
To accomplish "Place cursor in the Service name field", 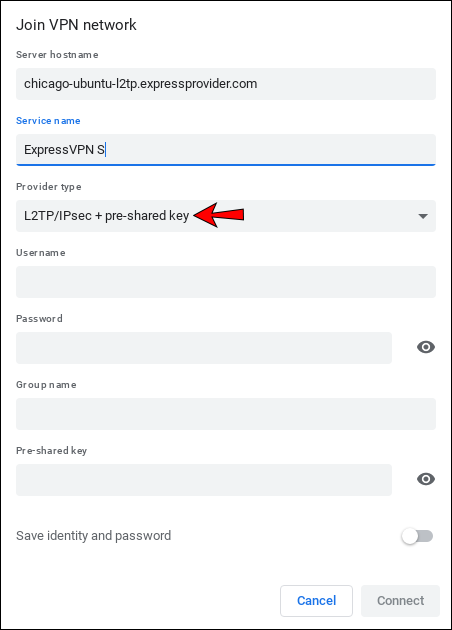I will (226, 150).
